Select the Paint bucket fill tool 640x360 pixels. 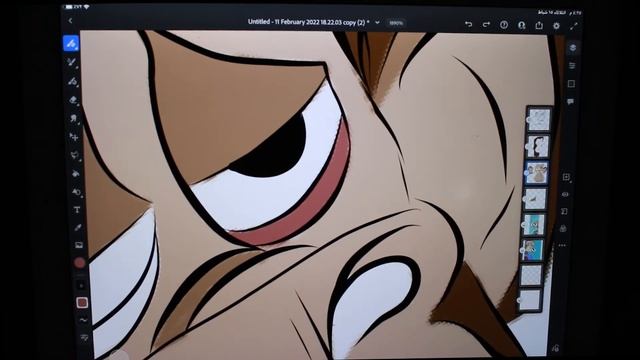pos(76,173)
